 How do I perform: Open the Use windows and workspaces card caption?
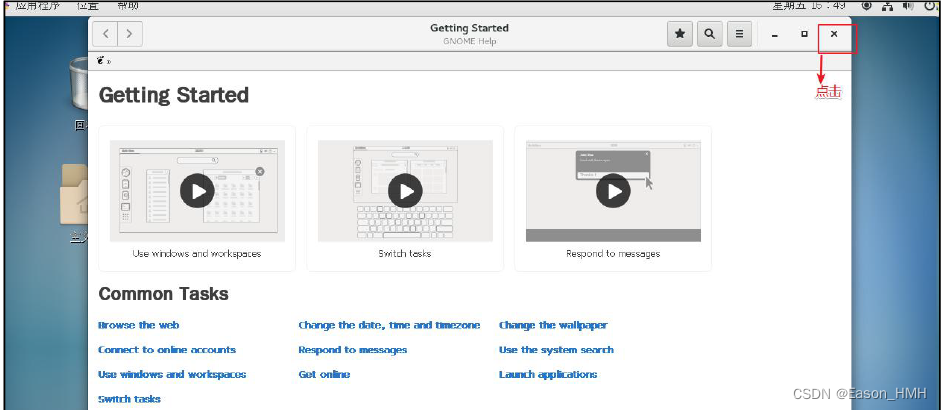[x=197, y=254]
